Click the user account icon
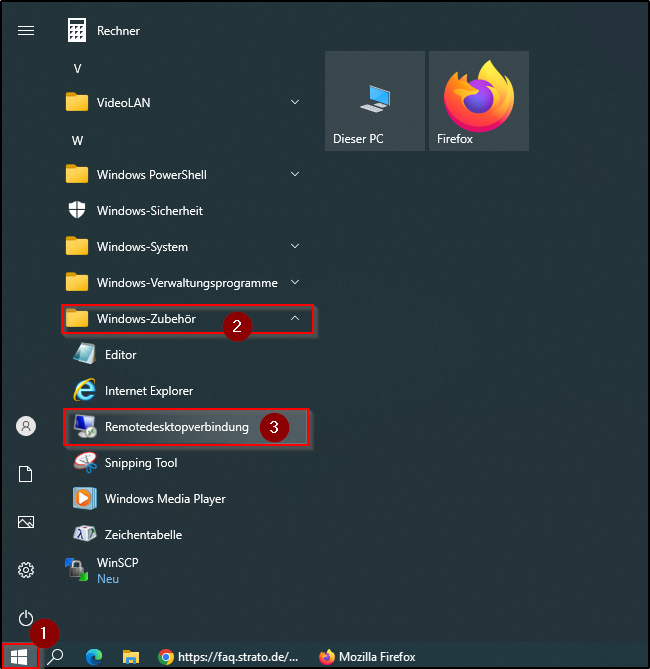Viewport: 650px width, 669px height. (26, 426)
